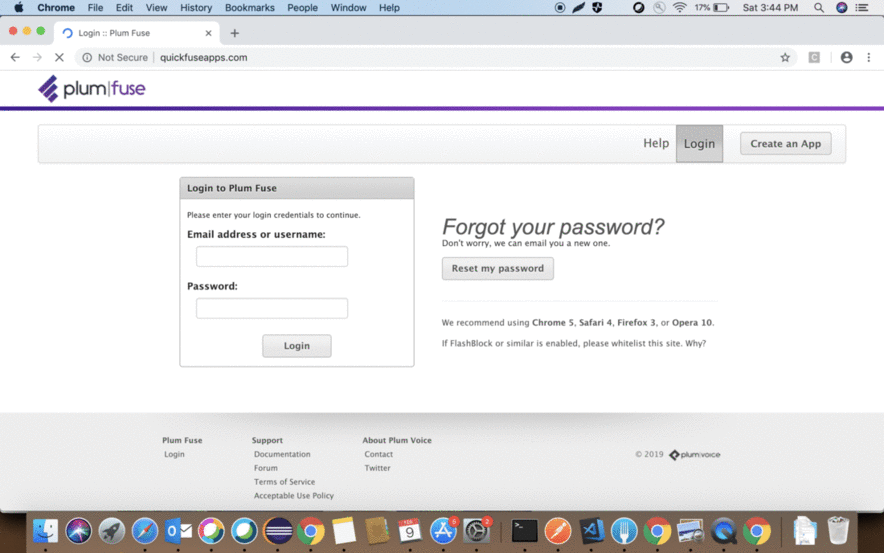885x553 pixels.
Task: Open Spotlight search in menu bar
Action: [818, 7]
